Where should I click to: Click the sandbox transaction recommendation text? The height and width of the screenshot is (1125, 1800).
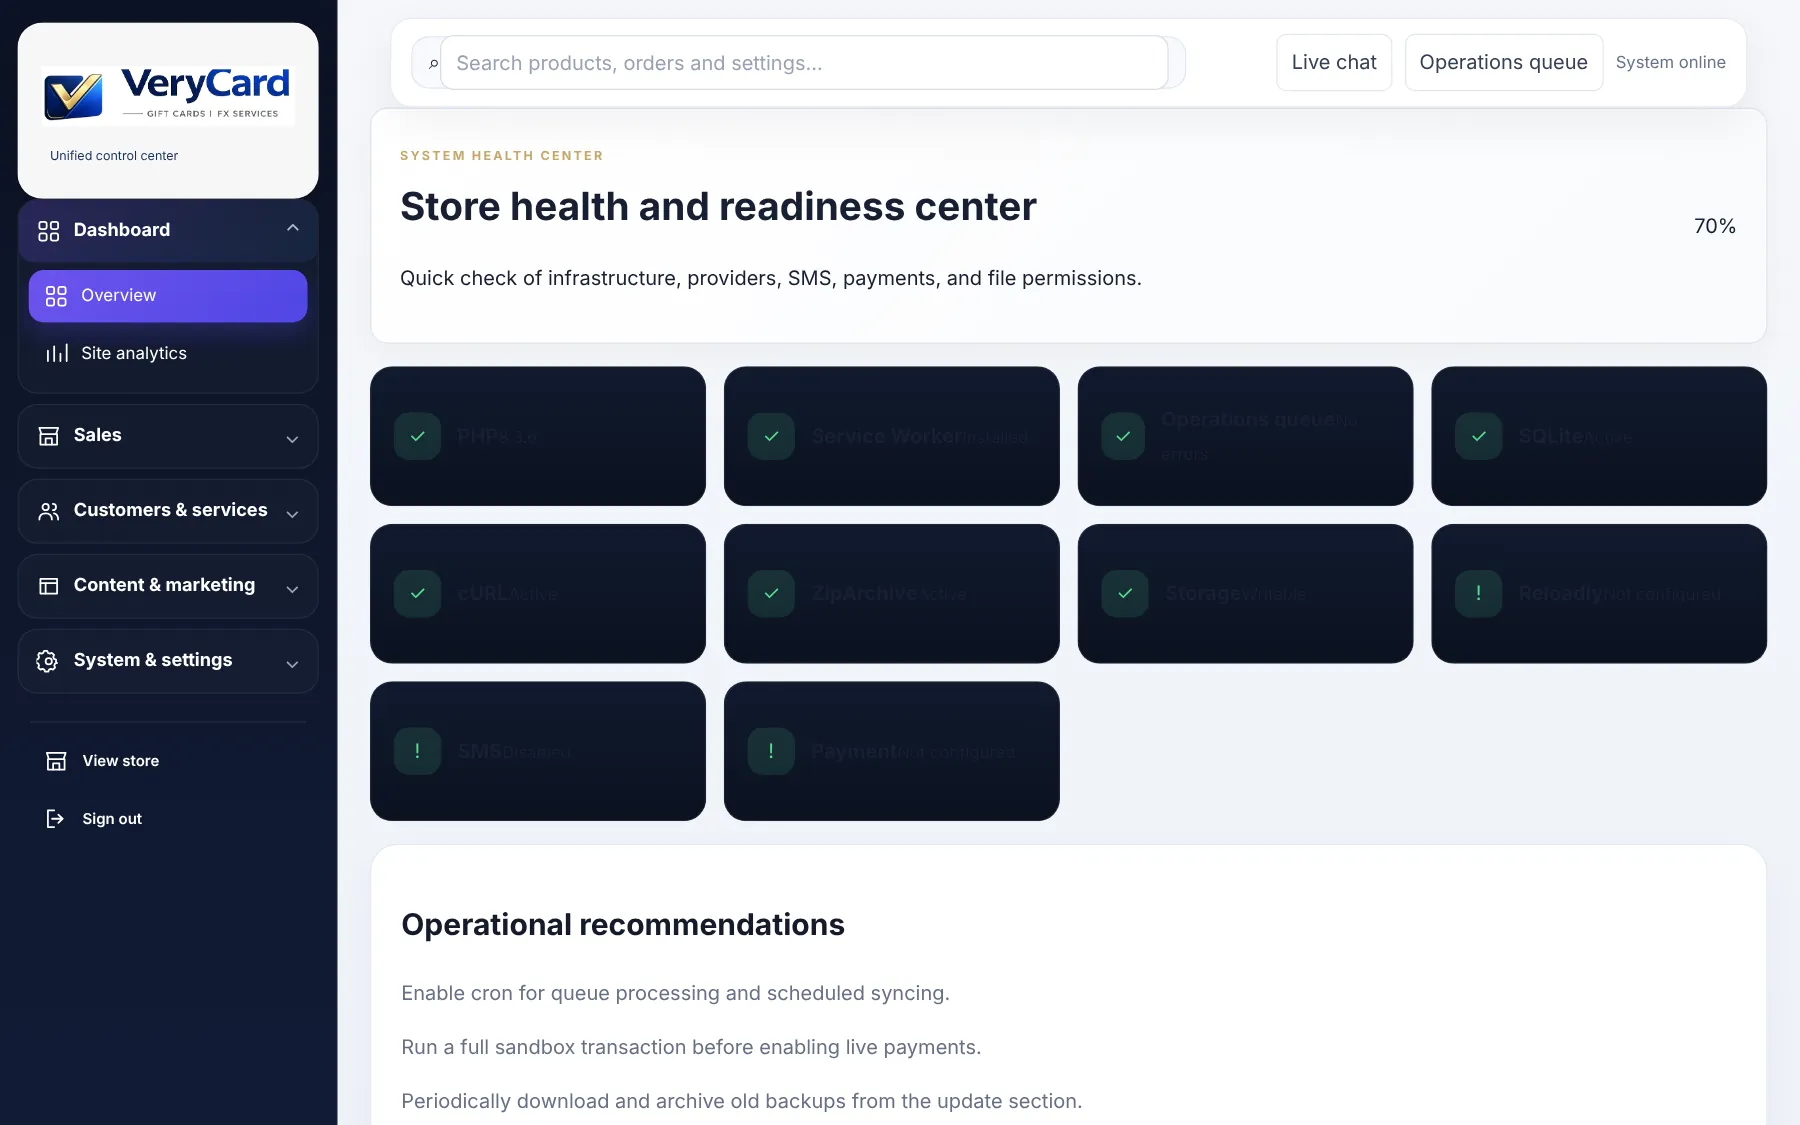[691, 1047]
